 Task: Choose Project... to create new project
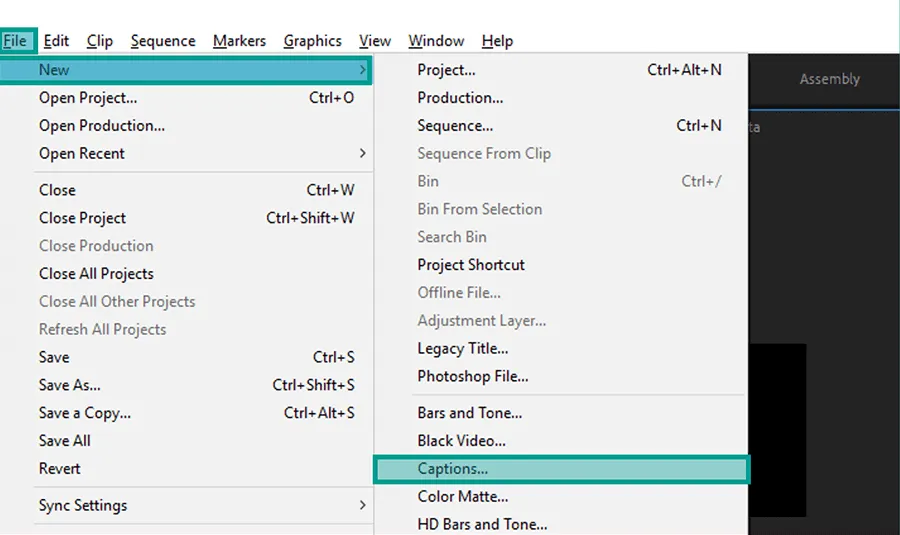(561, 70)
